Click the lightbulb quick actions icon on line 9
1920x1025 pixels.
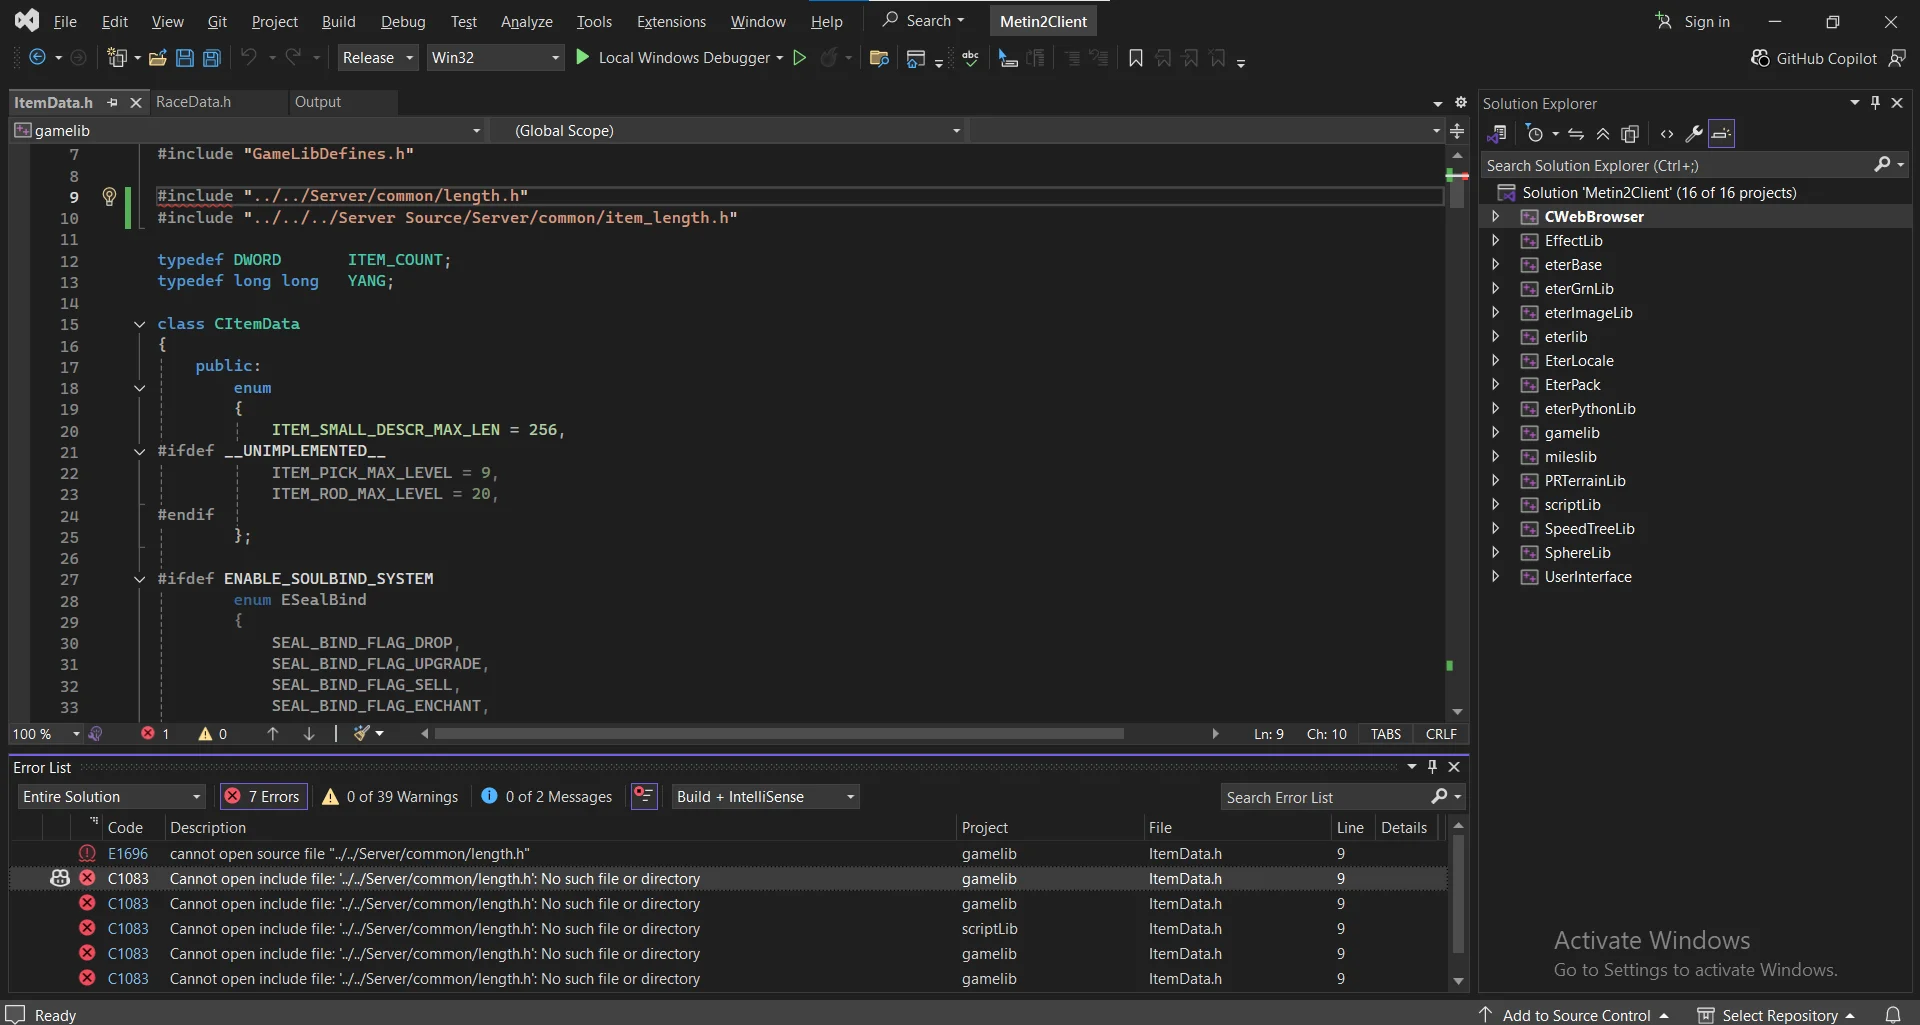[x=110, y=196]
